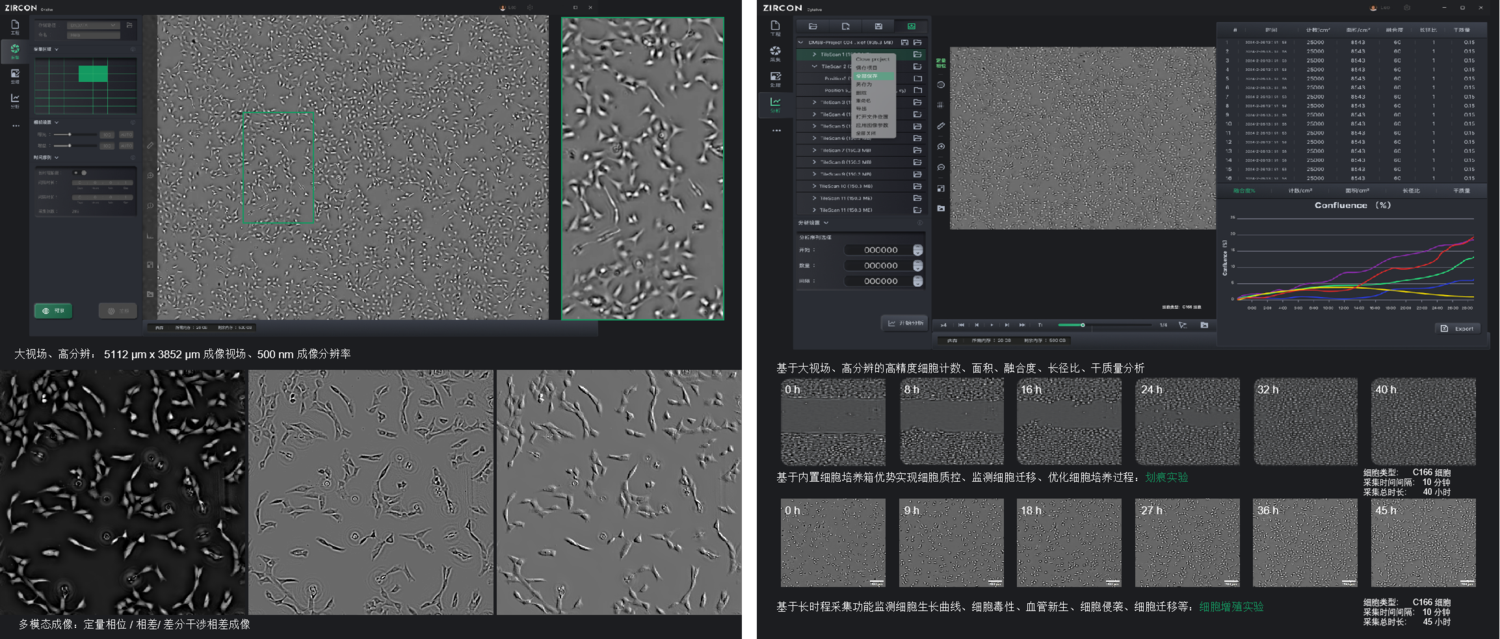
Task: Open the three-dot more menu in right window sidebar
Action: [776, 131]
